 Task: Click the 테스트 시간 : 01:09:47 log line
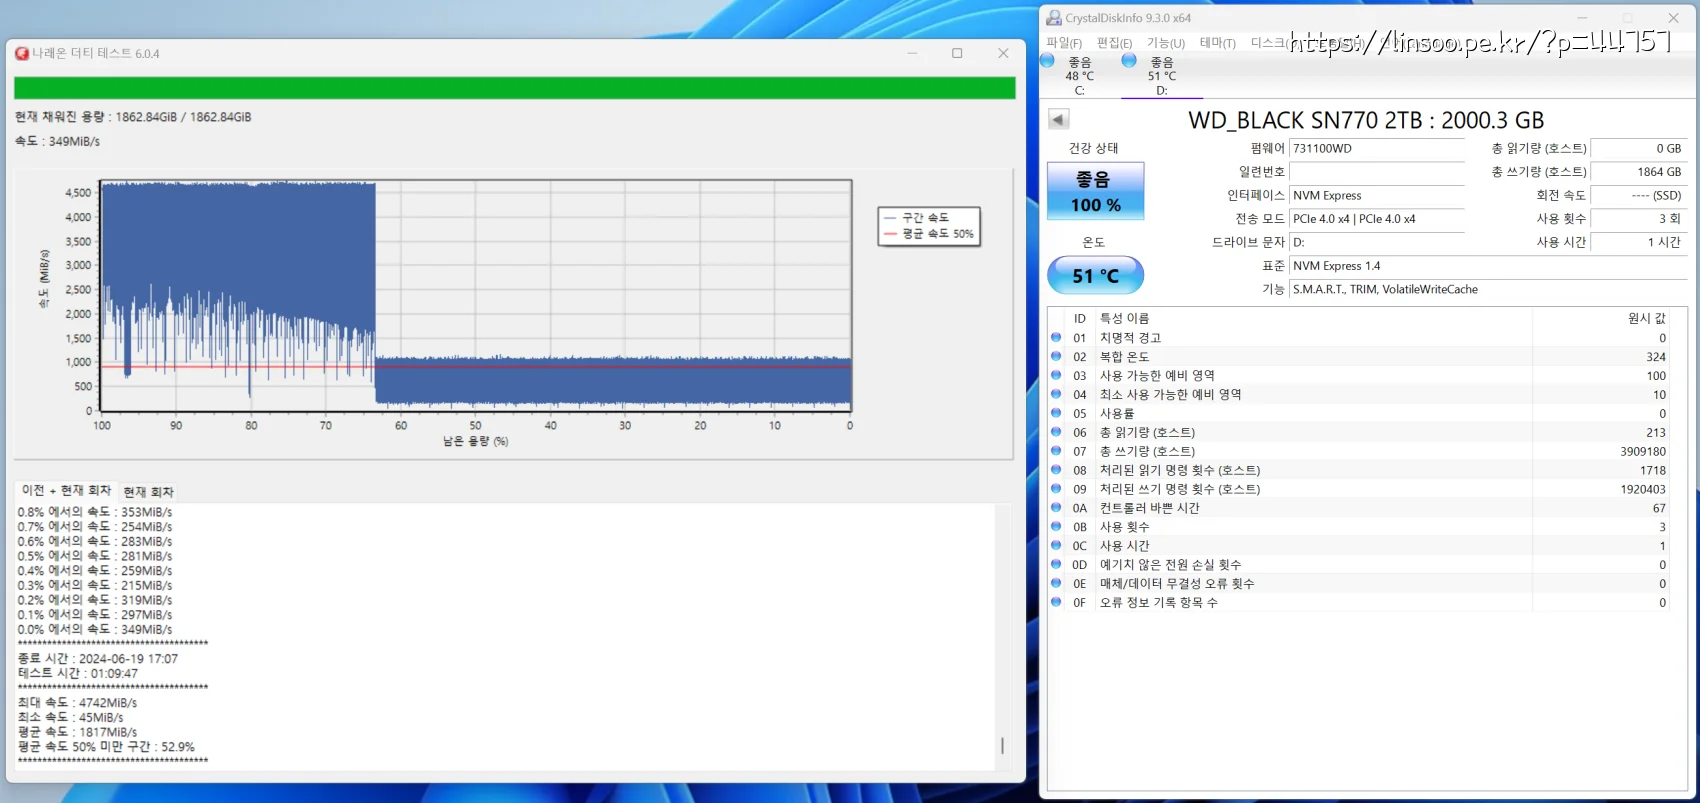[77, 674]
